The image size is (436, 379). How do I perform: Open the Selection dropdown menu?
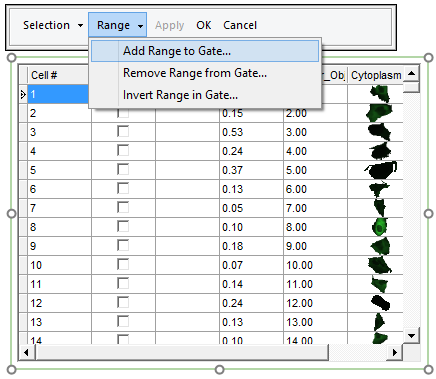click(53, 25)
